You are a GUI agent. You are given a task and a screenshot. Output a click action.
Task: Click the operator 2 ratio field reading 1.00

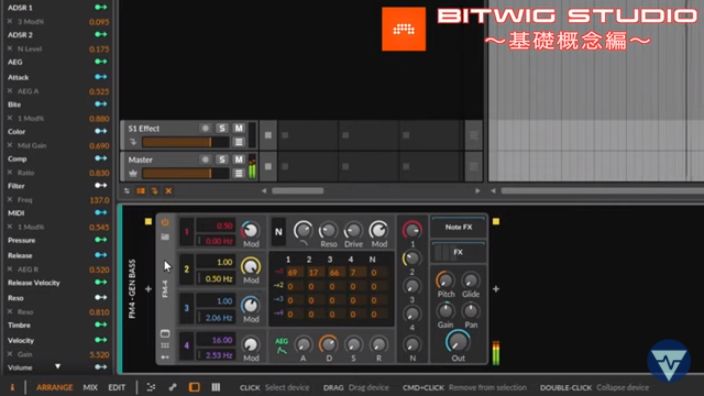tap(216, 262)
